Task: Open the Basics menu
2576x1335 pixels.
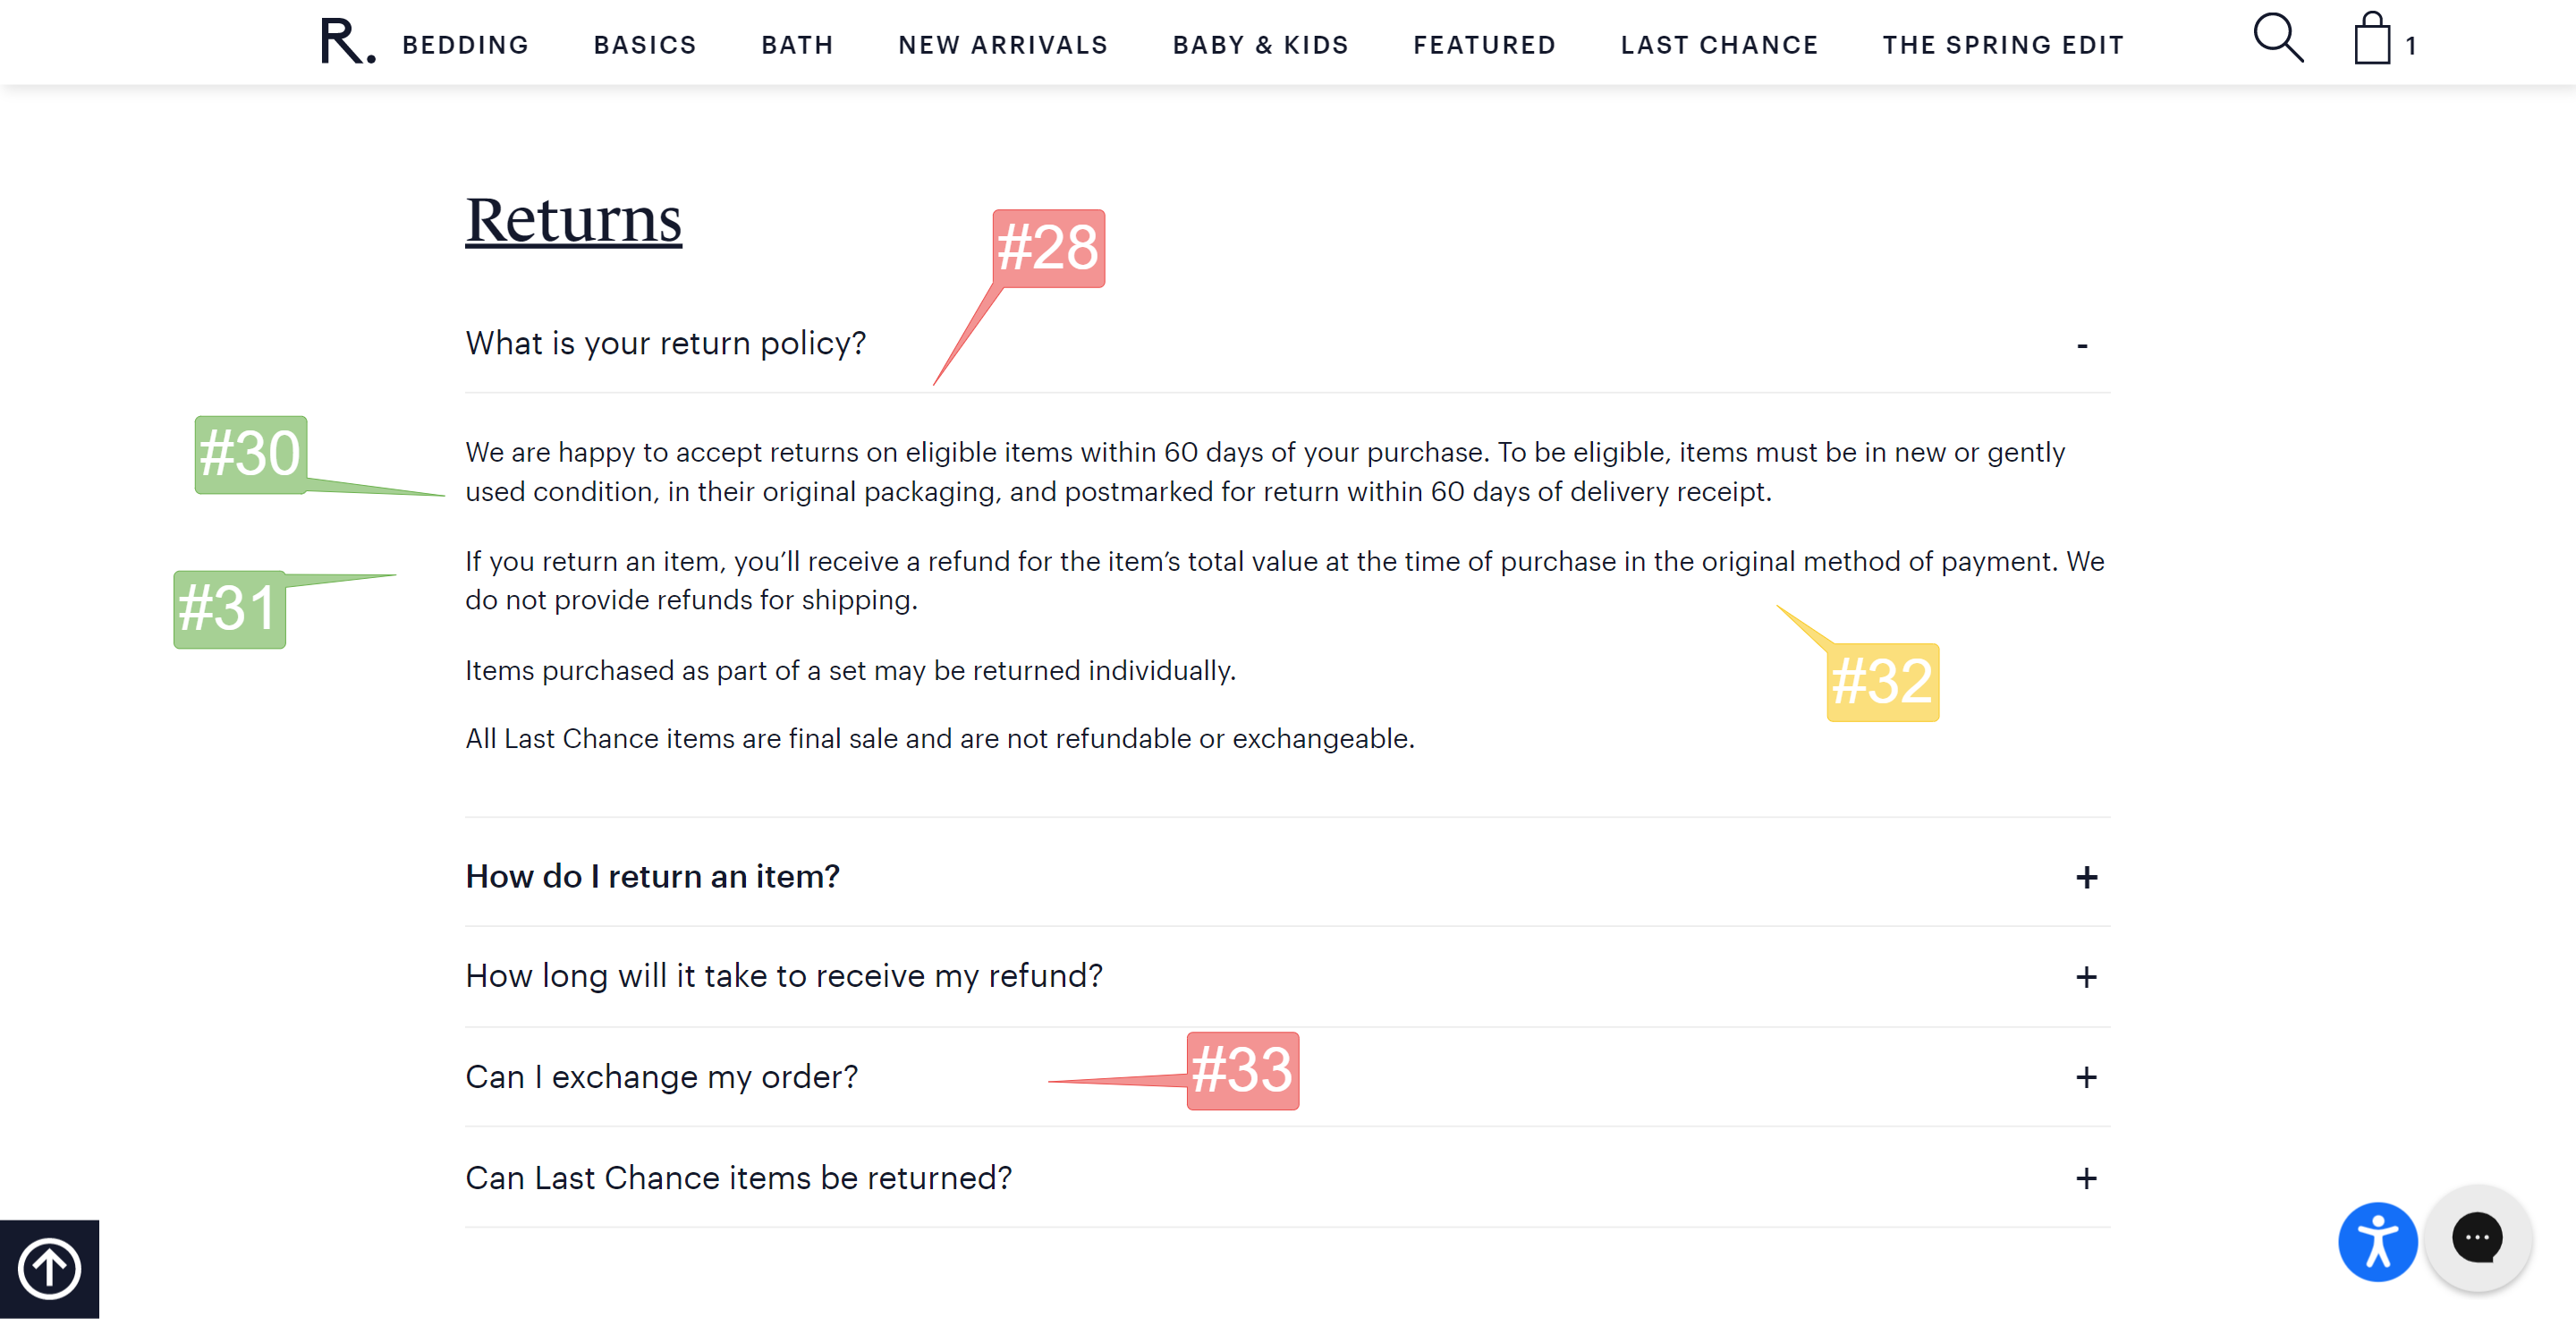Action: pos(645,45)
